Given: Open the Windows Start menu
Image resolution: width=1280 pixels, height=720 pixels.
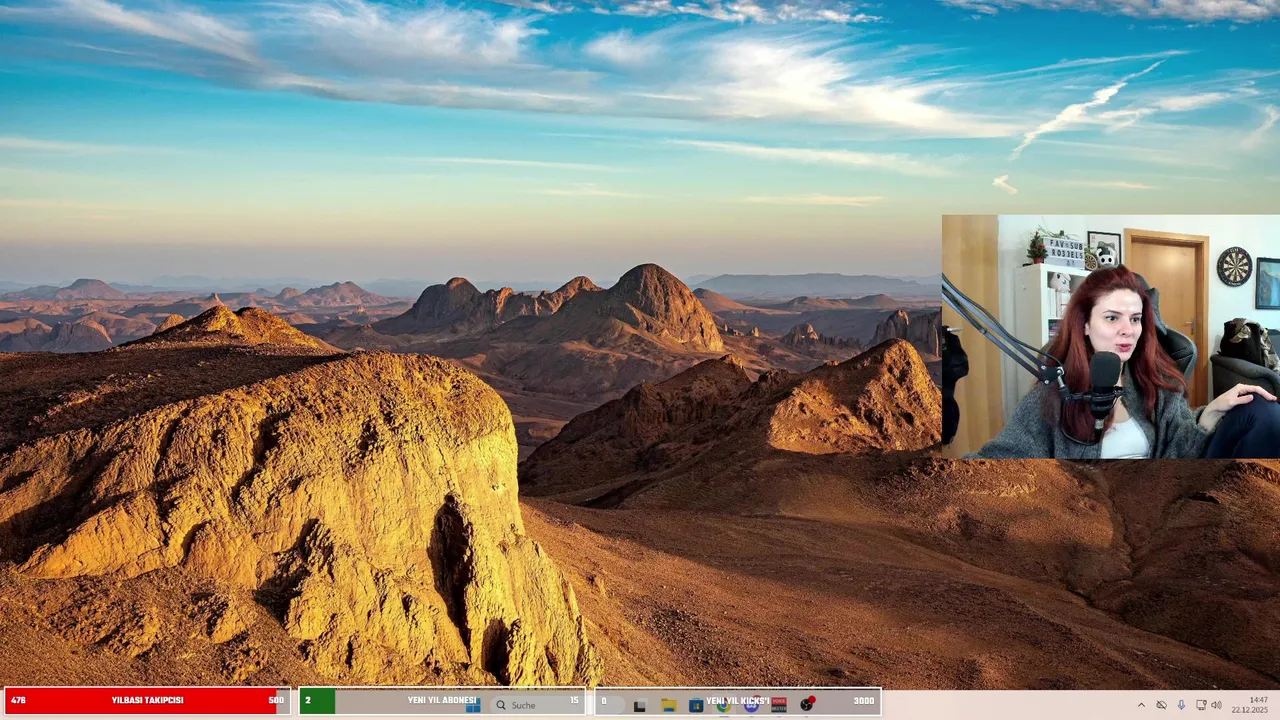Looking at the screenshot, I should [473, 705].
